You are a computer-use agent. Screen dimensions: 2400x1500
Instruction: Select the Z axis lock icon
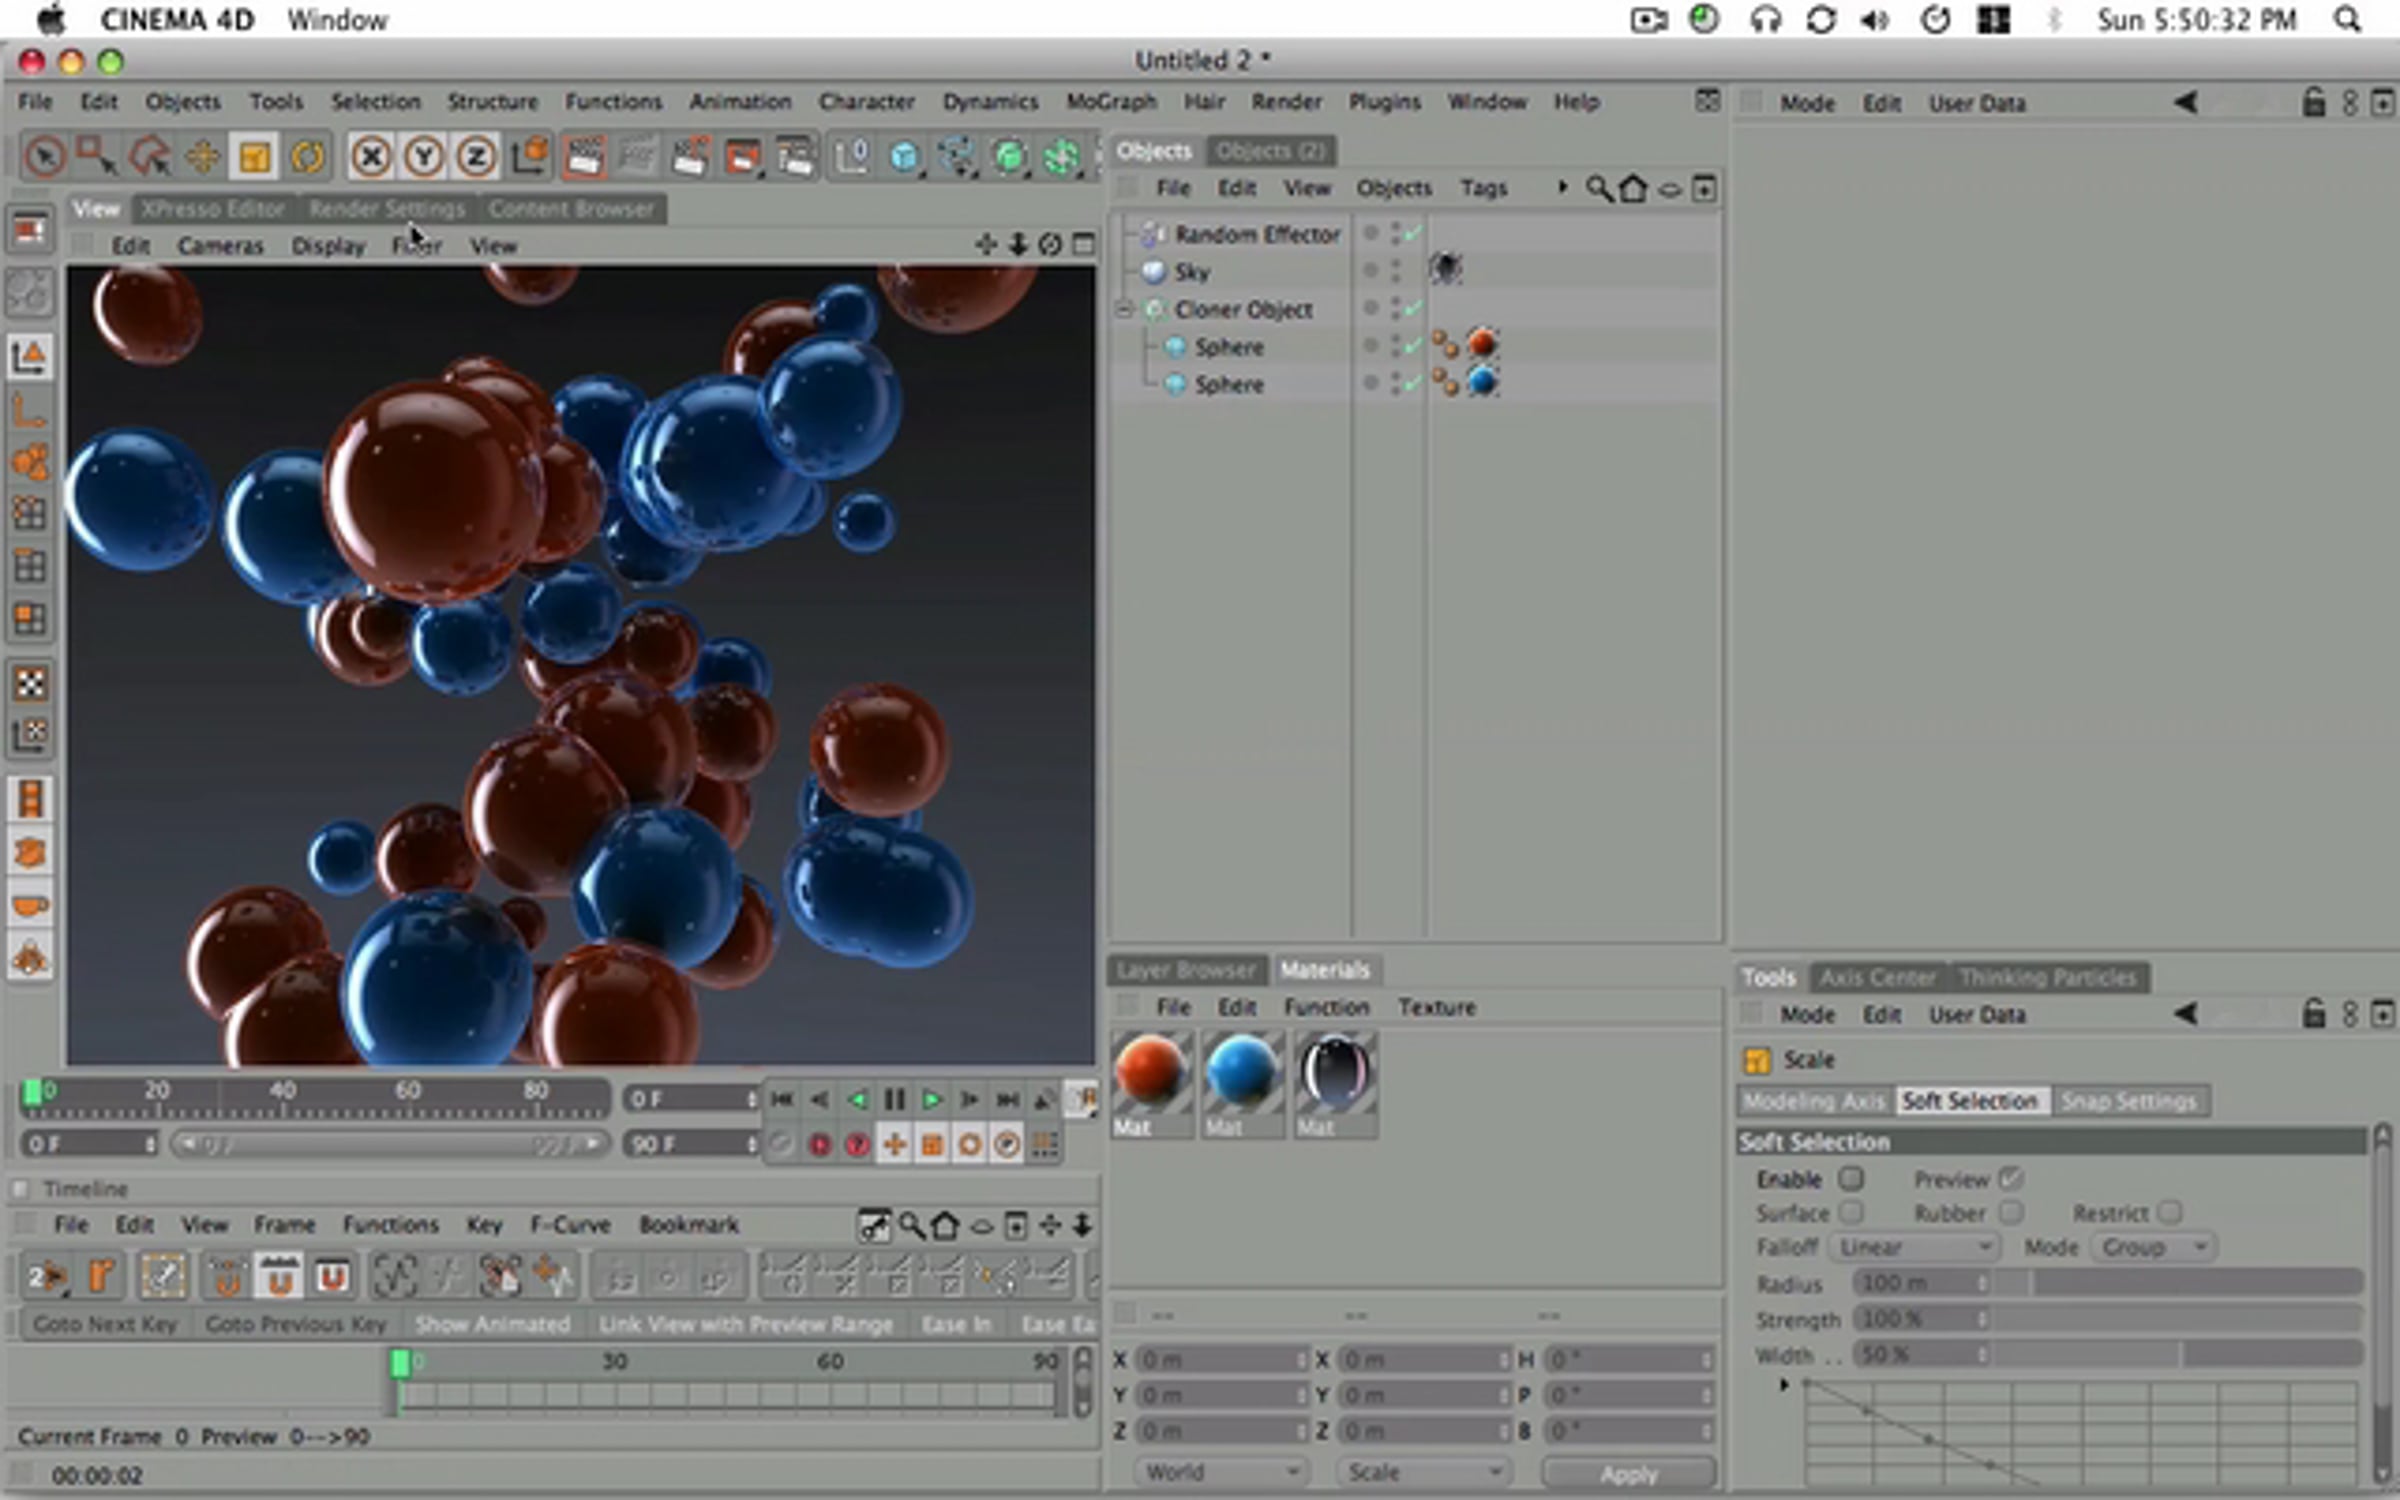pyautogui.click(x=476, y=157)
